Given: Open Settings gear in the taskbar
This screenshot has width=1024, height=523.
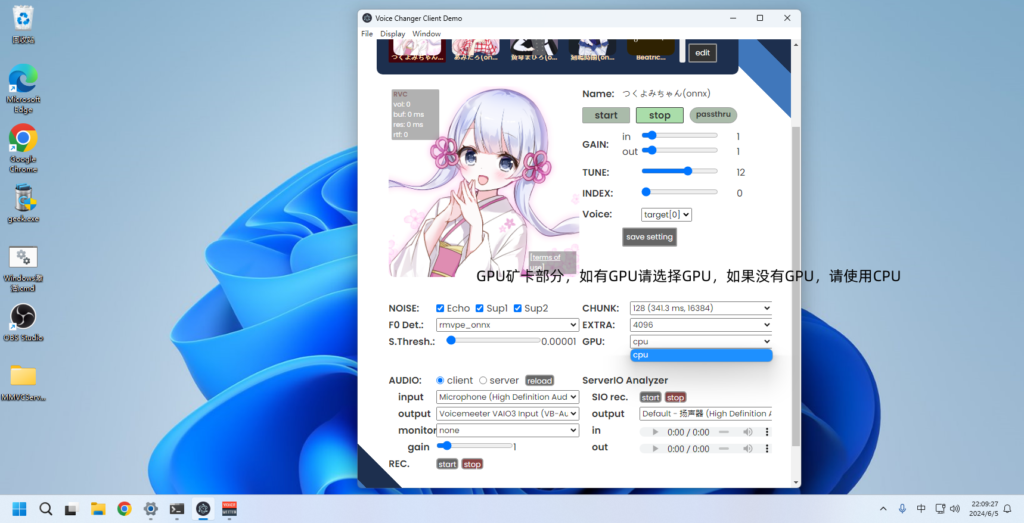Looking at the screenshot, I should [x=150, y=509].
